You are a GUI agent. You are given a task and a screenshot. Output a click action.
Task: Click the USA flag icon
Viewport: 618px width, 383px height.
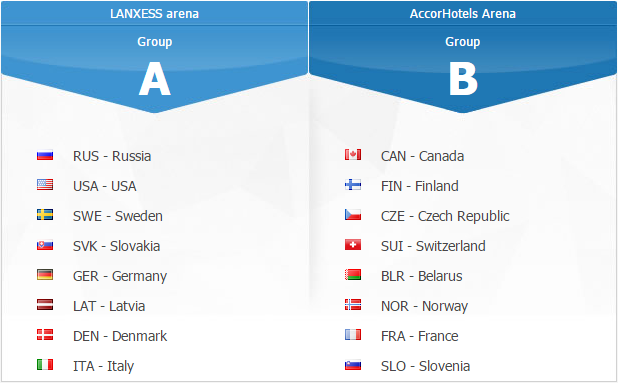(45, 184)
